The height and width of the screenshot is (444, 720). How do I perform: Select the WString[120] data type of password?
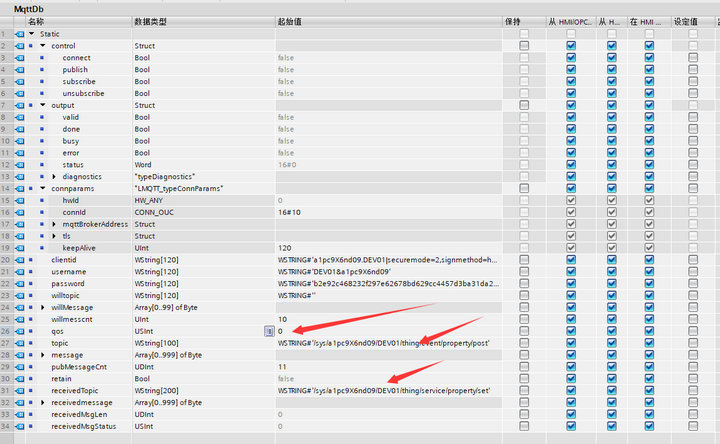coord(156,283)
